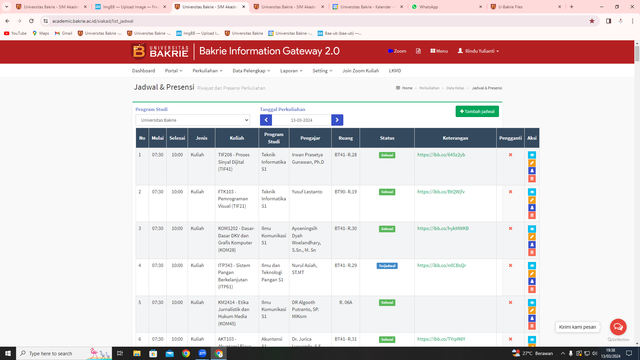This screenshot has width=640, height=360.
Task: Delete the TIF208 Proses Sinyal Dijital schedule
Action: (x=531, y=178)
